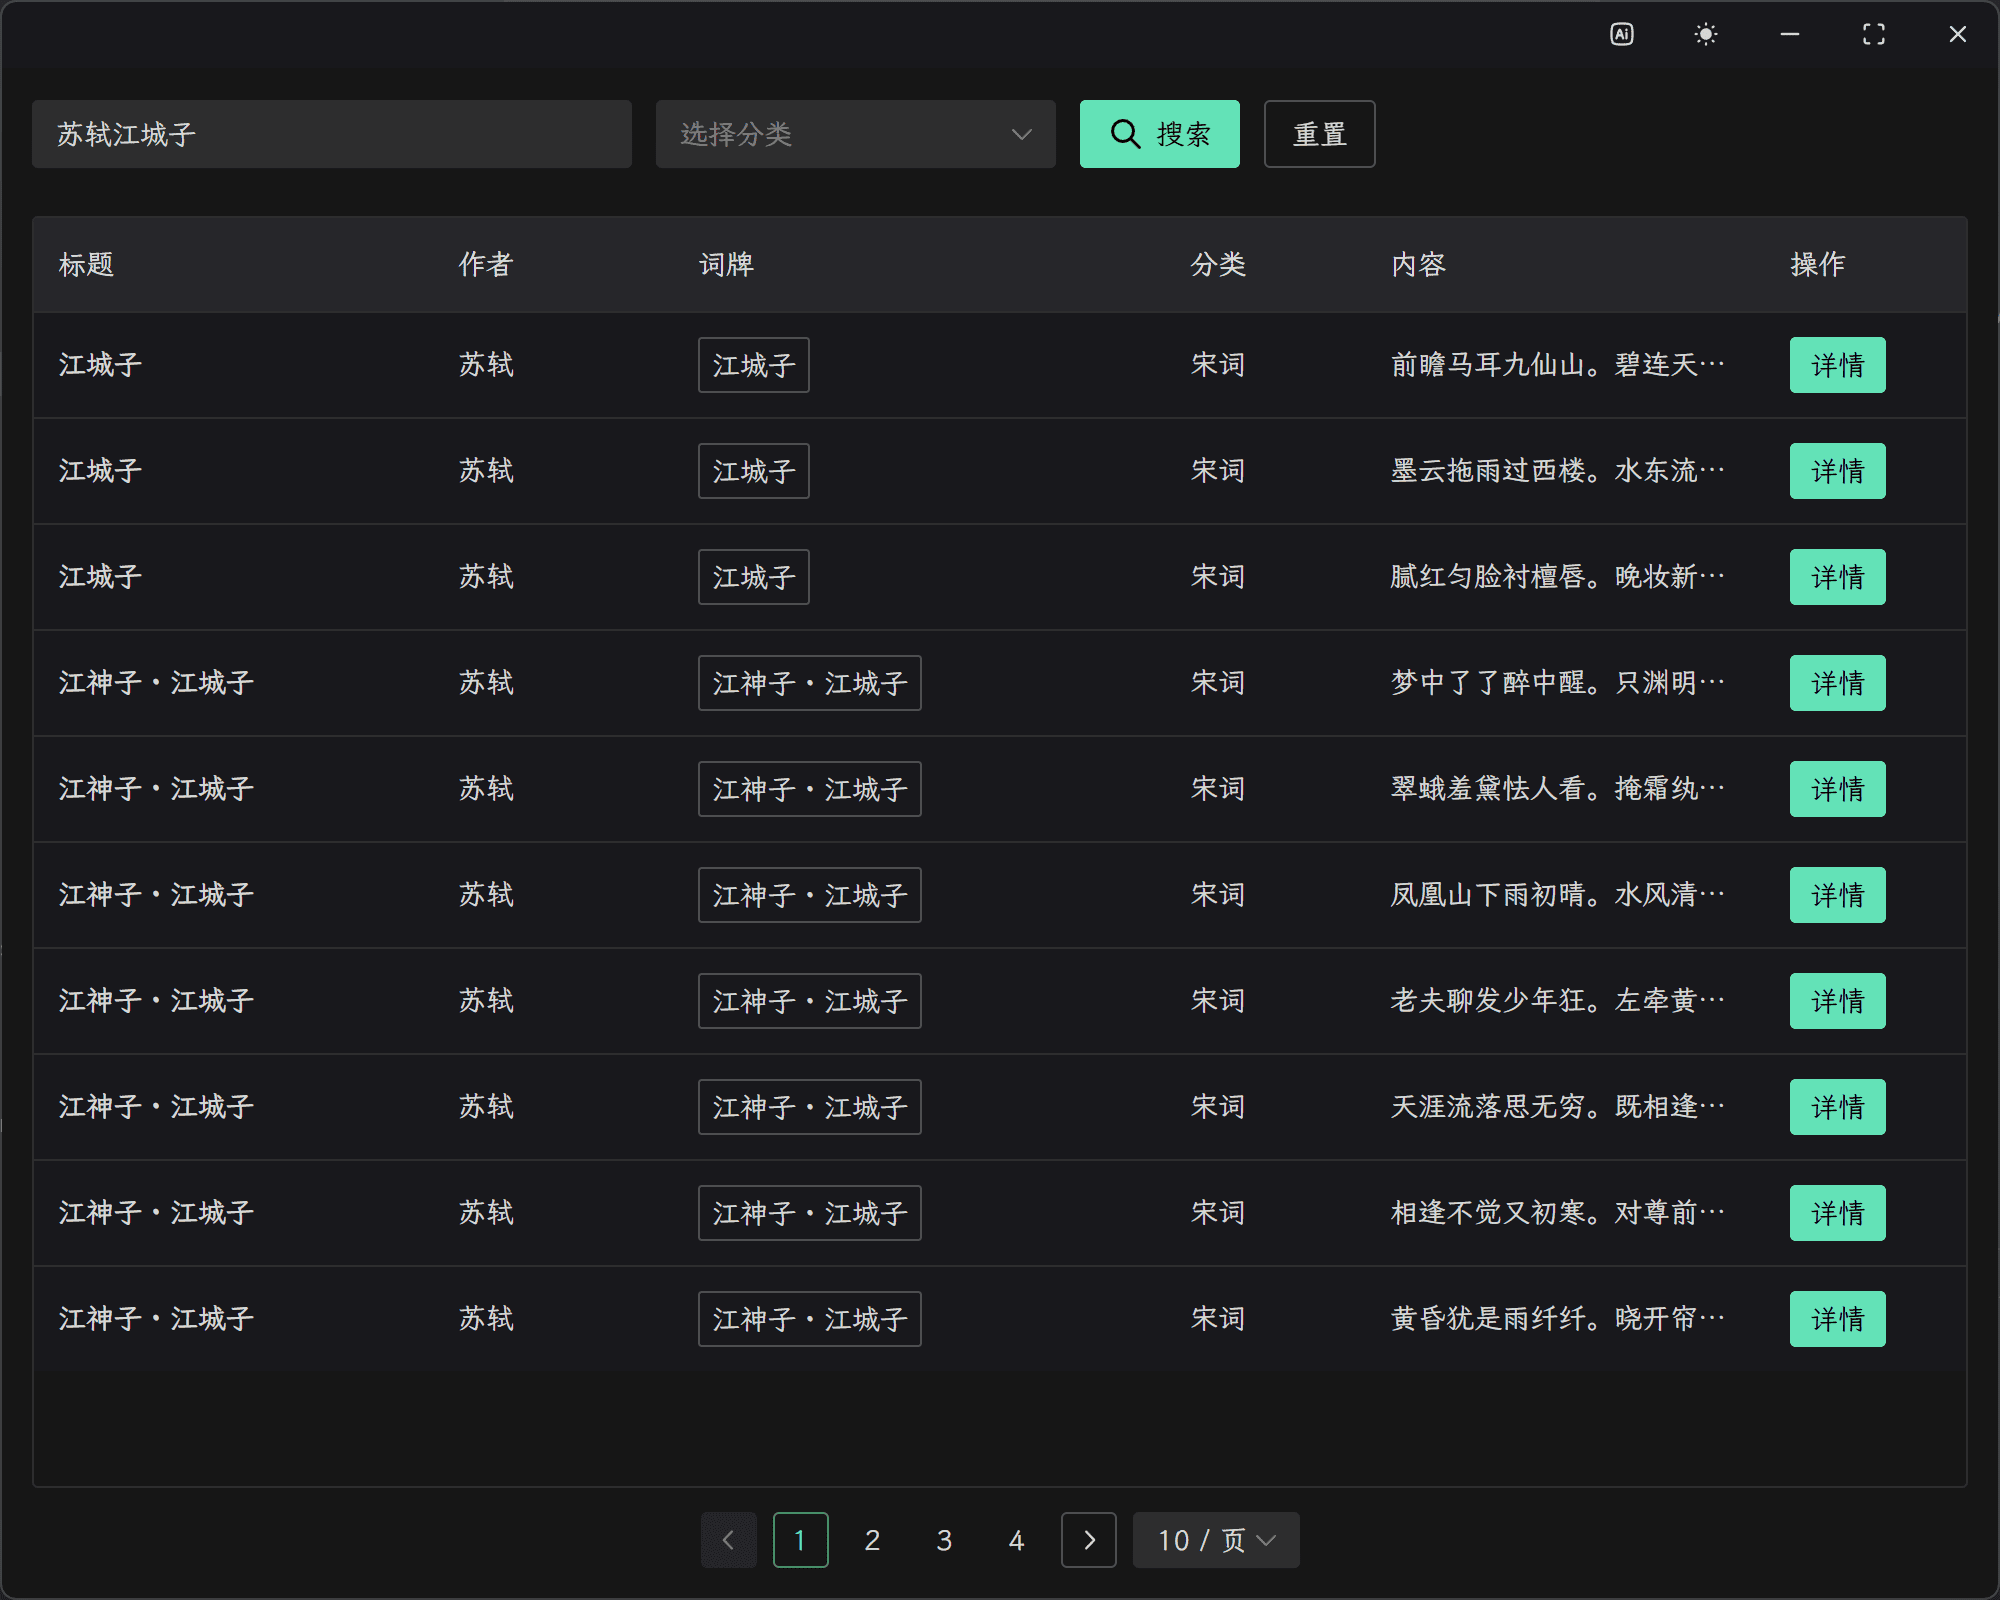This screenshot has height=1600, width=2000.
Task: Click the 词牌 column header
Action: tap(726, 264)
